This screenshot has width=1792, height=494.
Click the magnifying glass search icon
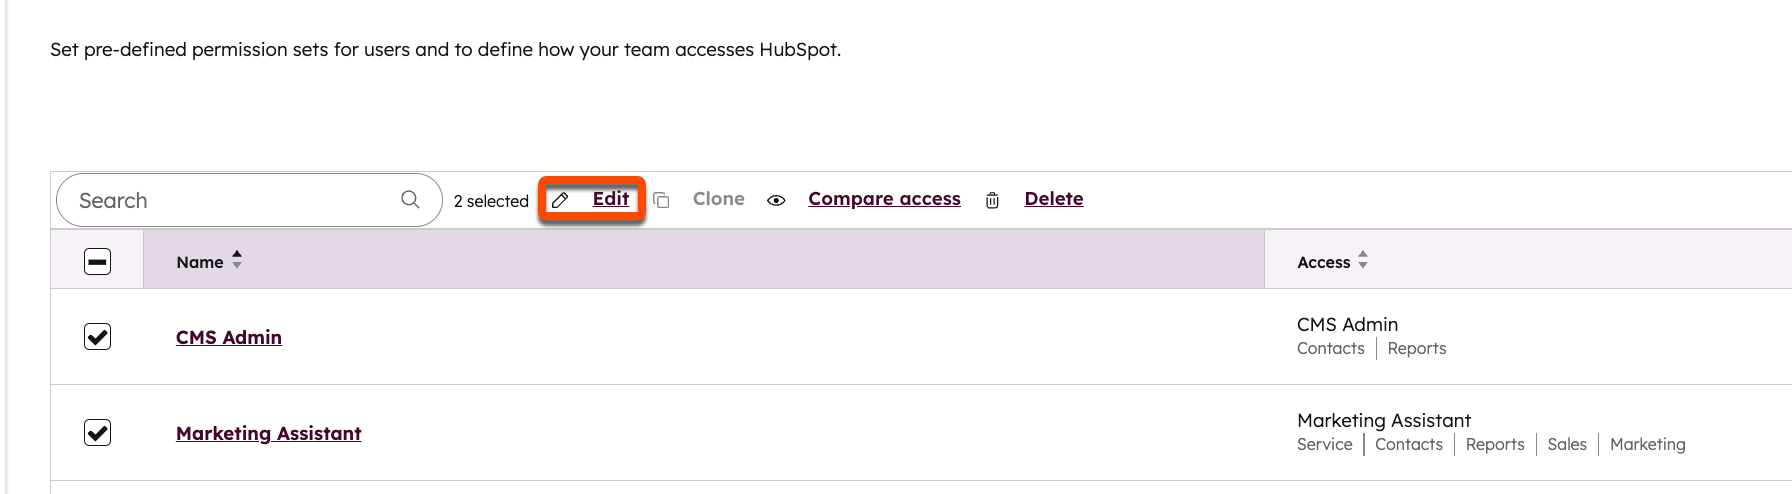point(410,200)
